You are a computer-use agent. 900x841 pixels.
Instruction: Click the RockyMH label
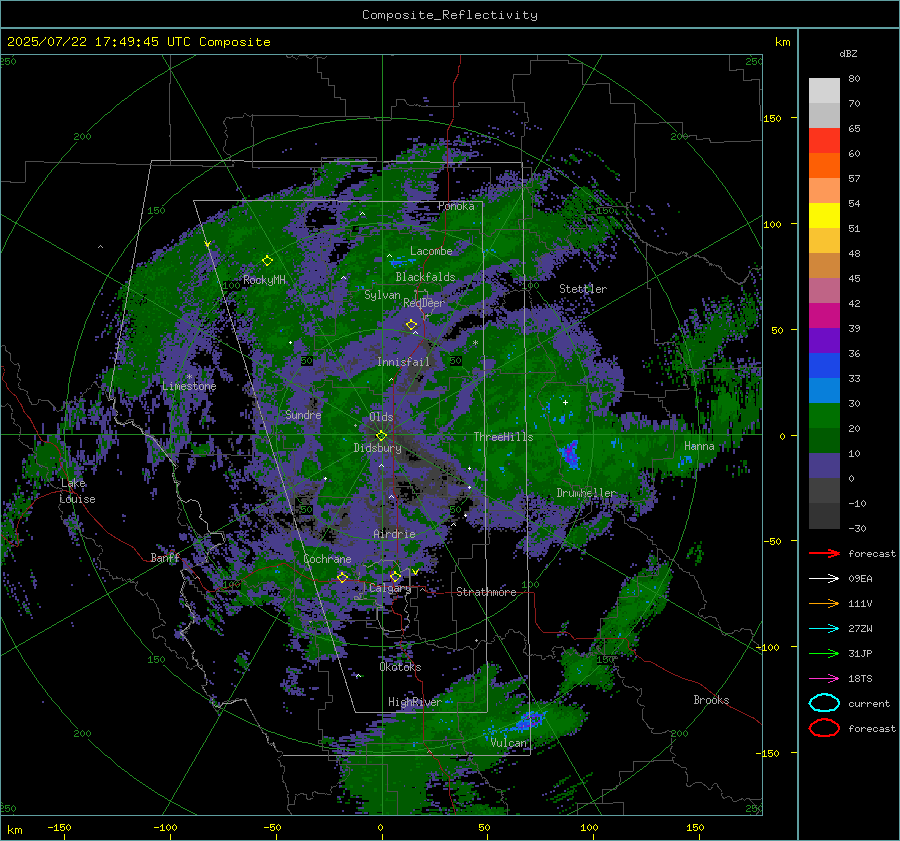[264, 280]
